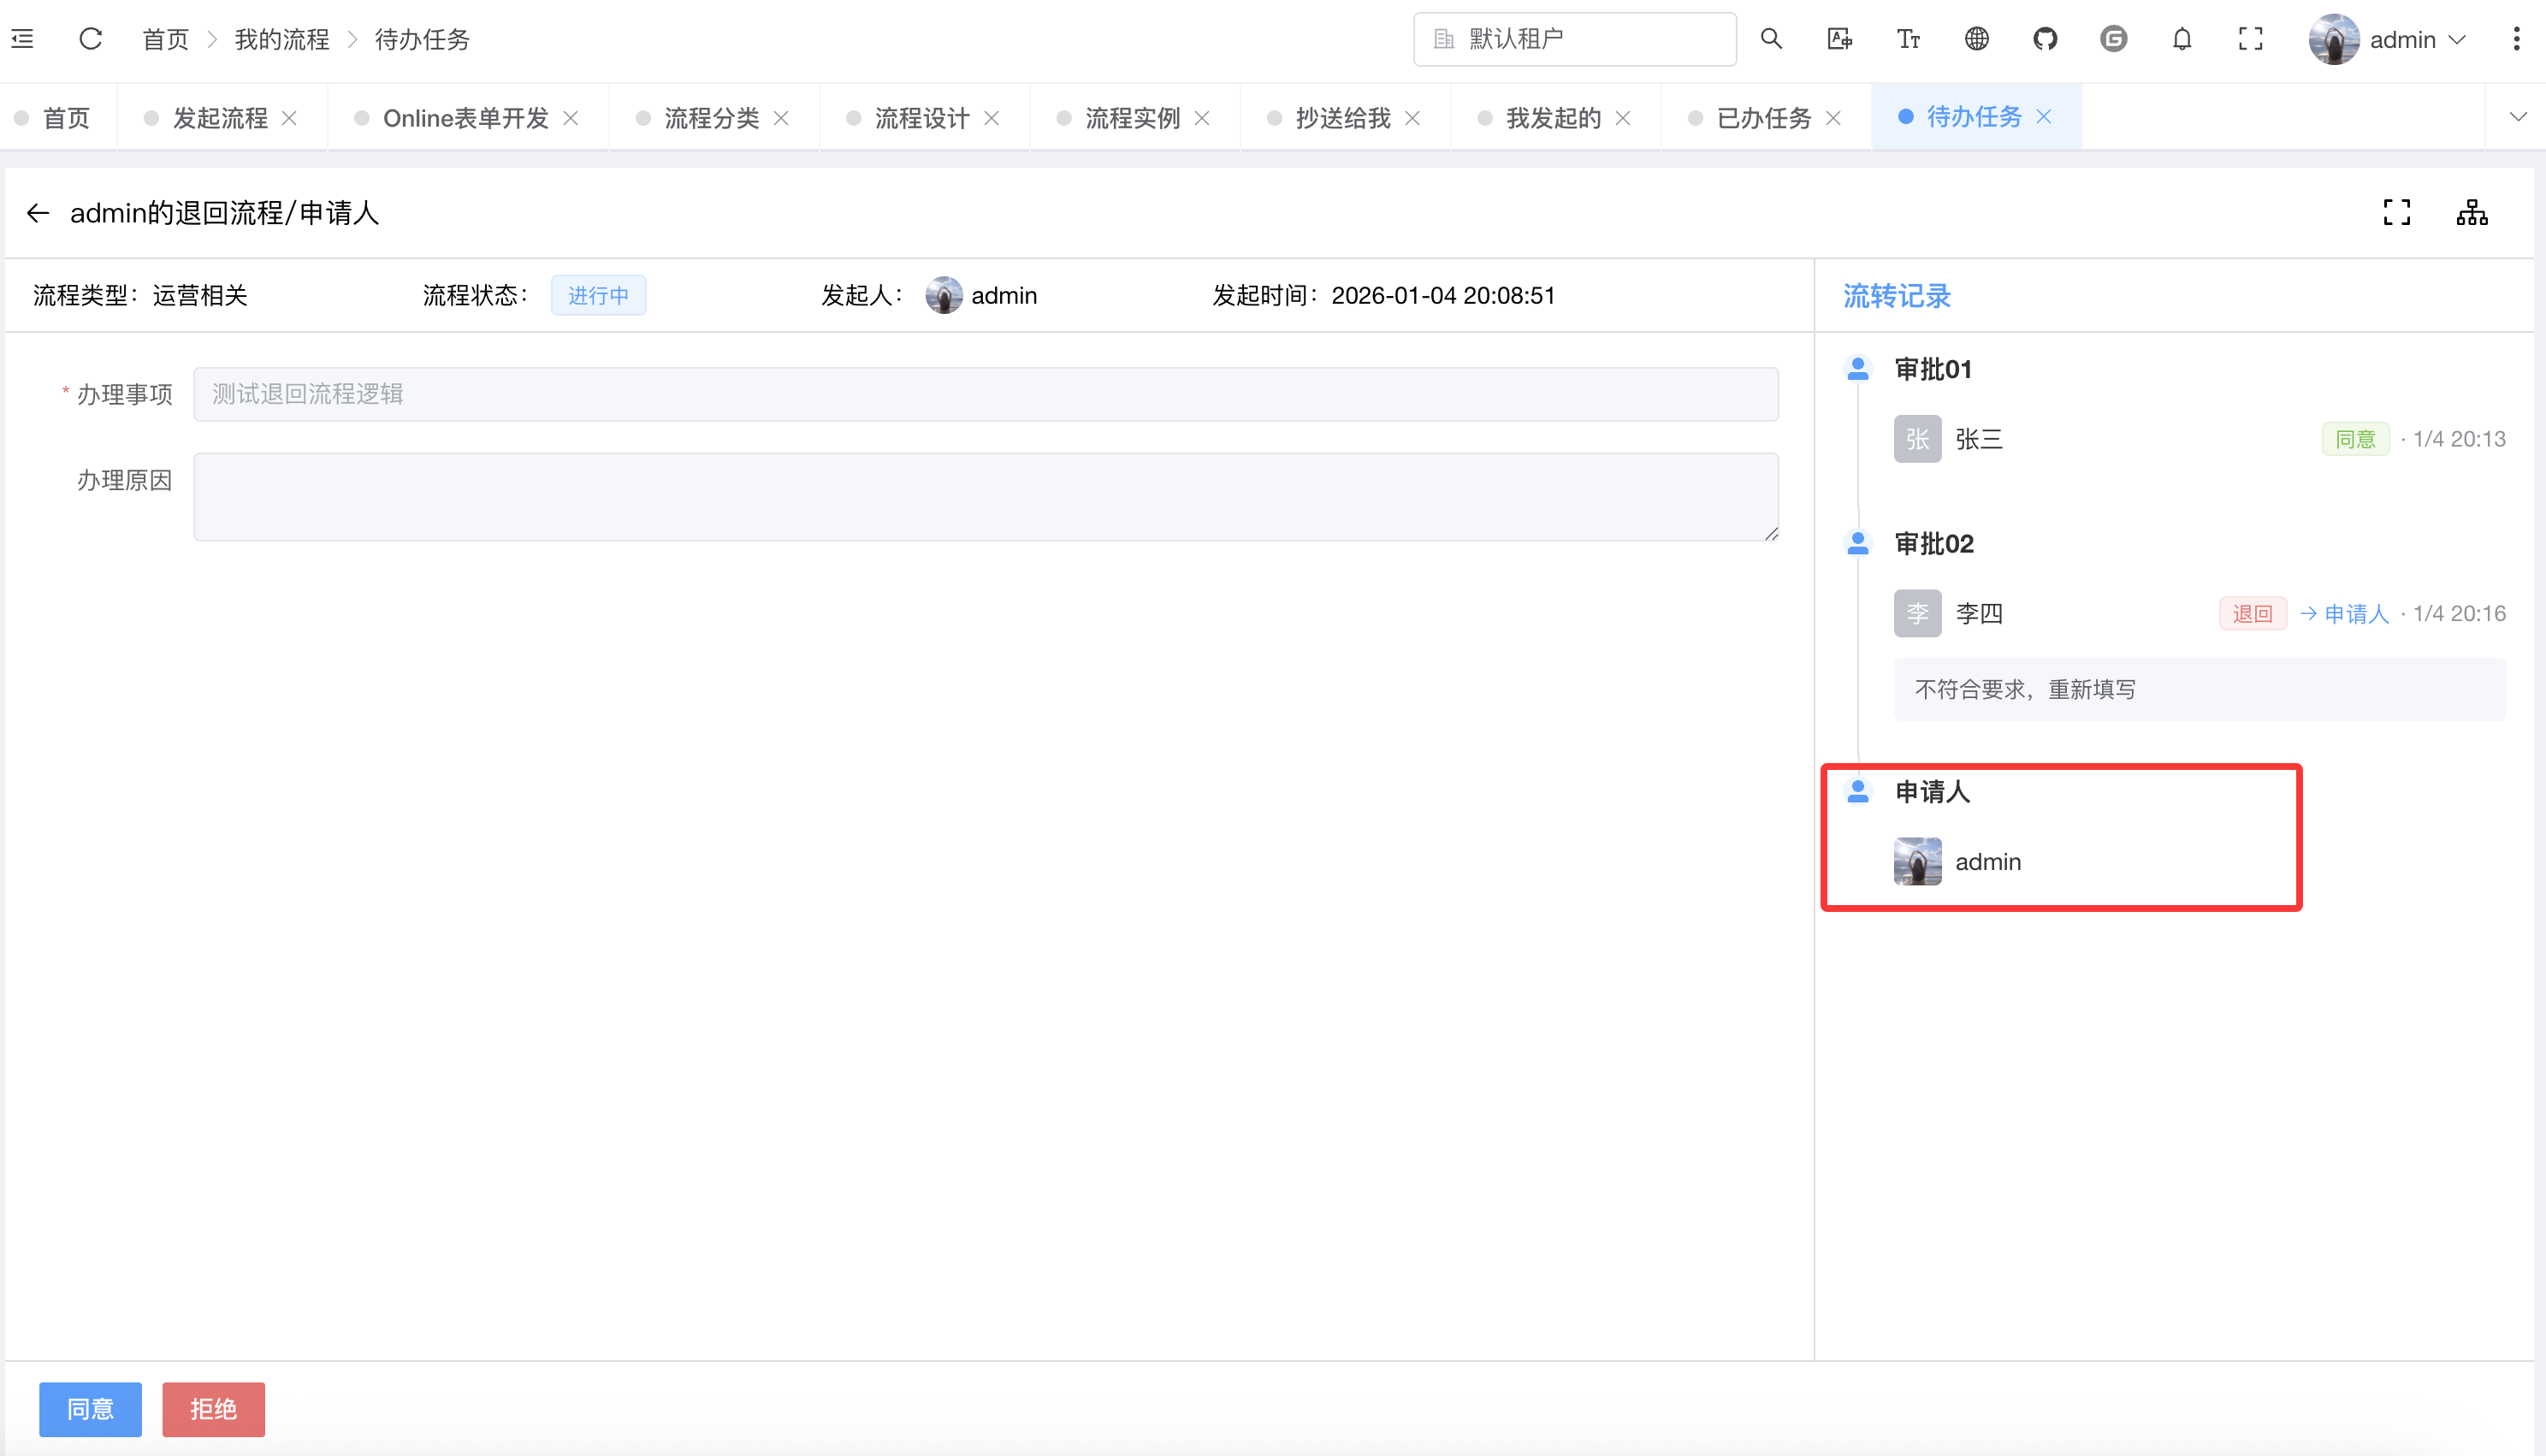Open the GitHub repository icon
This screenshot has height=1456, width=2546.
point(2045,39)
